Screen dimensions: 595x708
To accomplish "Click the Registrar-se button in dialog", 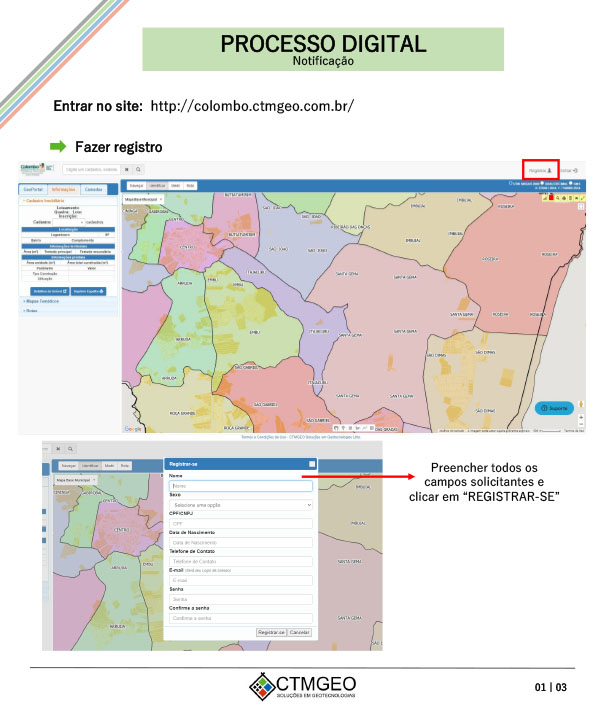I will pos(271,633).
